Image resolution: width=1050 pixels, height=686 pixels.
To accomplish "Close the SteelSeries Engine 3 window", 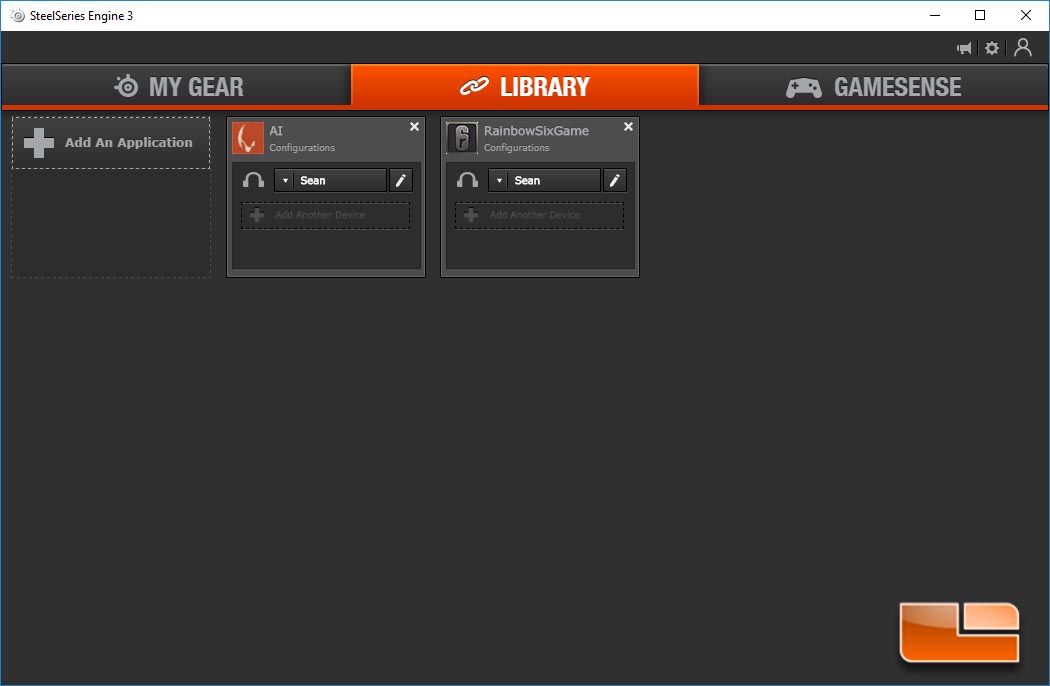I will point(1025,15).
